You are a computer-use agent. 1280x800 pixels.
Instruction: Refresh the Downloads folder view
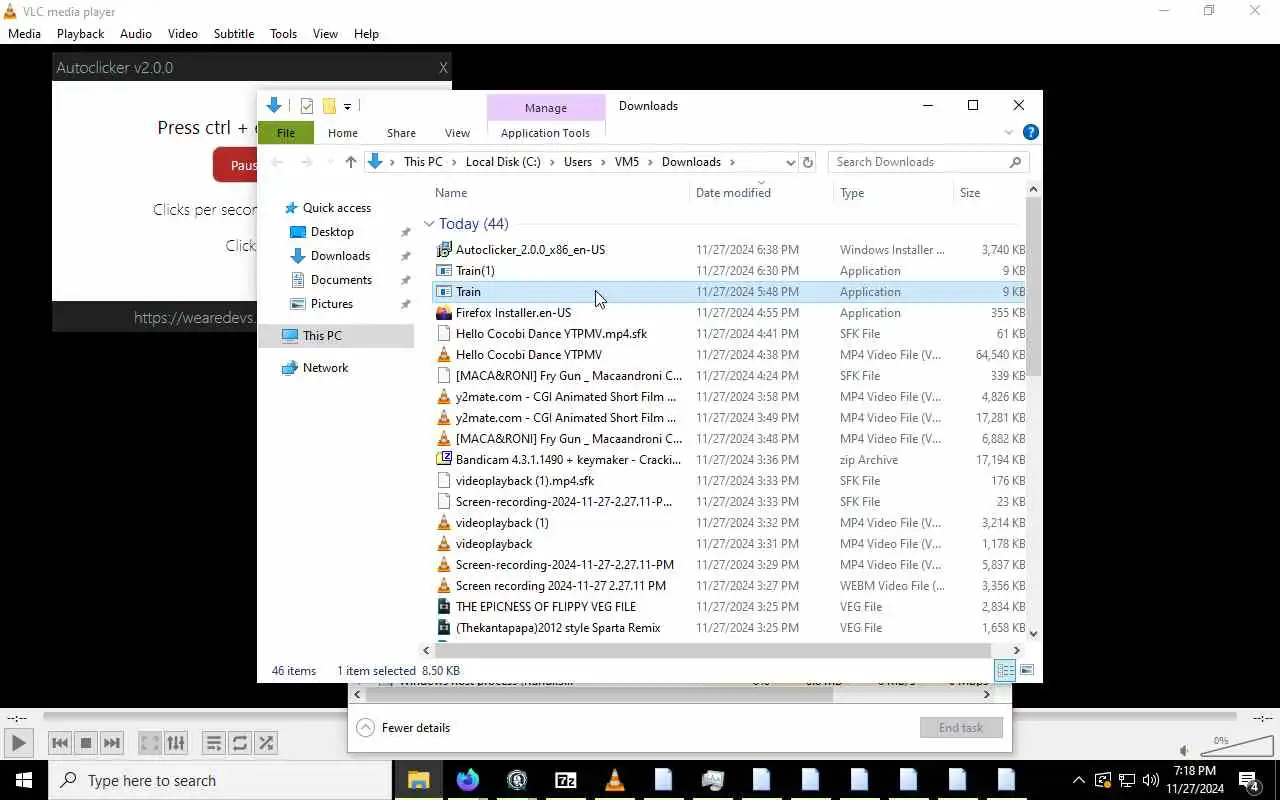click(x=808, y=162)
